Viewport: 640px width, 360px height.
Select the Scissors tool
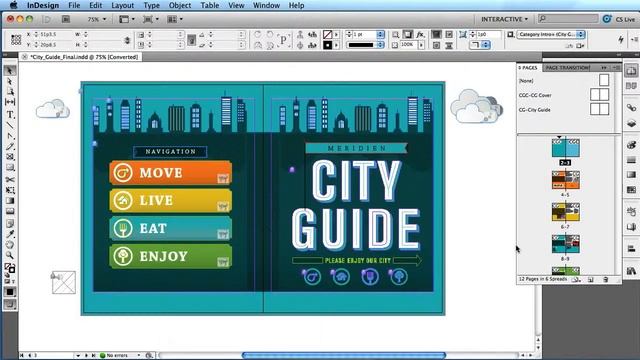10,180
